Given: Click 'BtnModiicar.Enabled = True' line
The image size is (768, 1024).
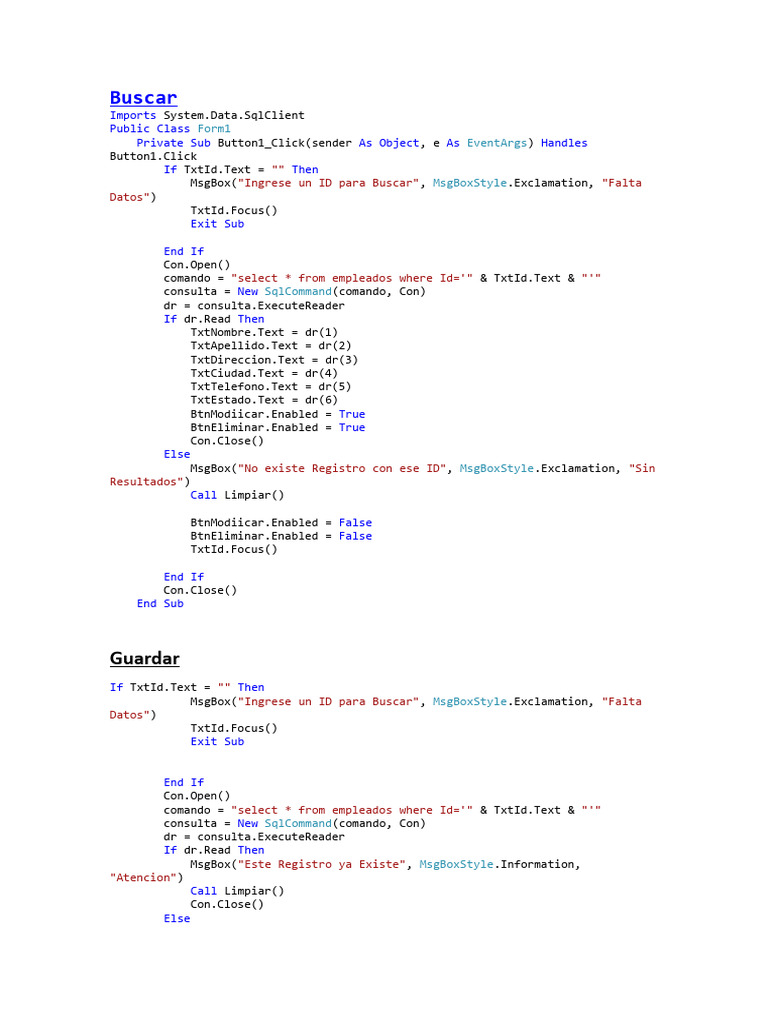Looking at the screenshot, I should pyautogui.click(x=278, y=414).
